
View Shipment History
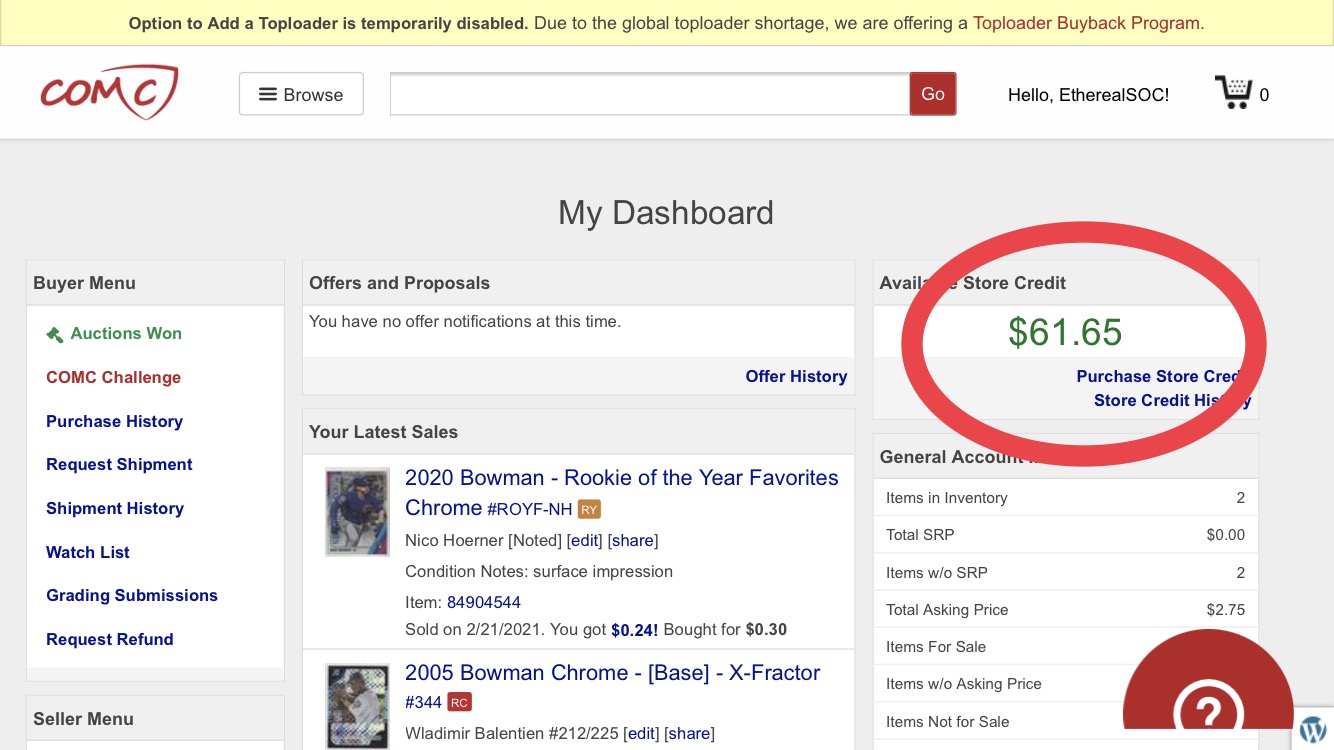[115, 508]
